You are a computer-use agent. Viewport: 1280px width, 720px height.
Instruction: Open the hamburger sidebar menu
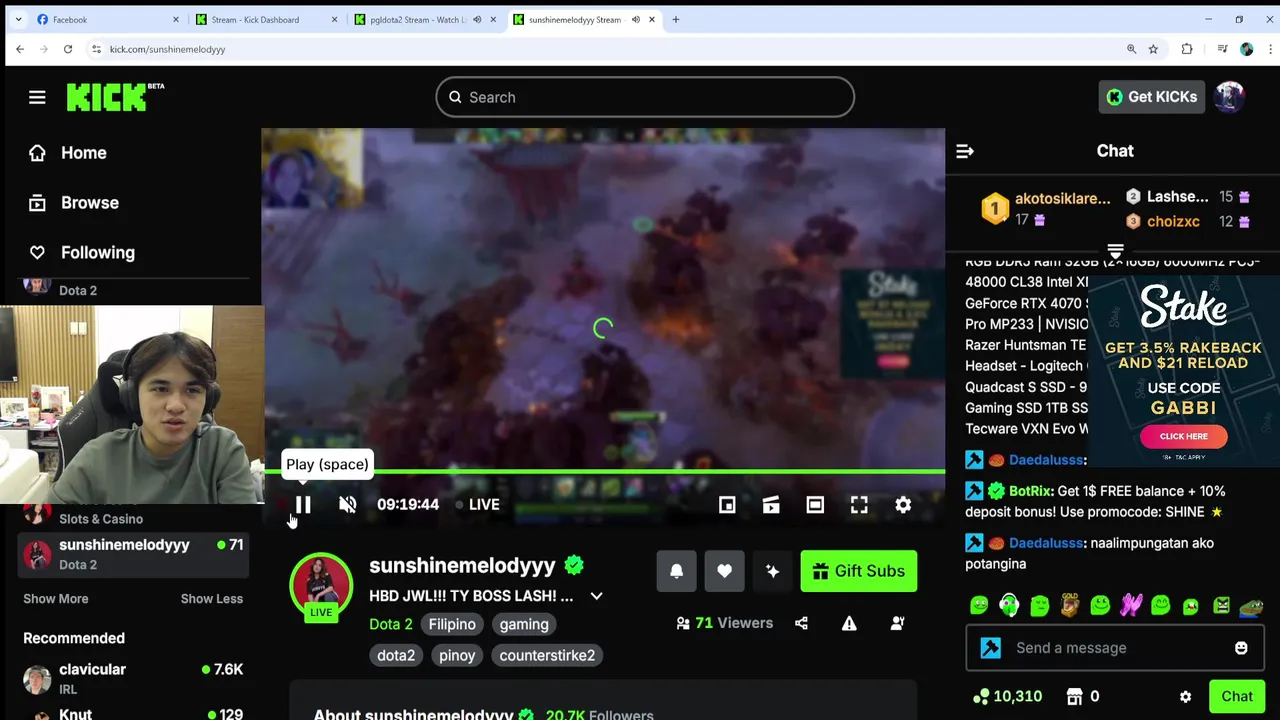[37, 97]
